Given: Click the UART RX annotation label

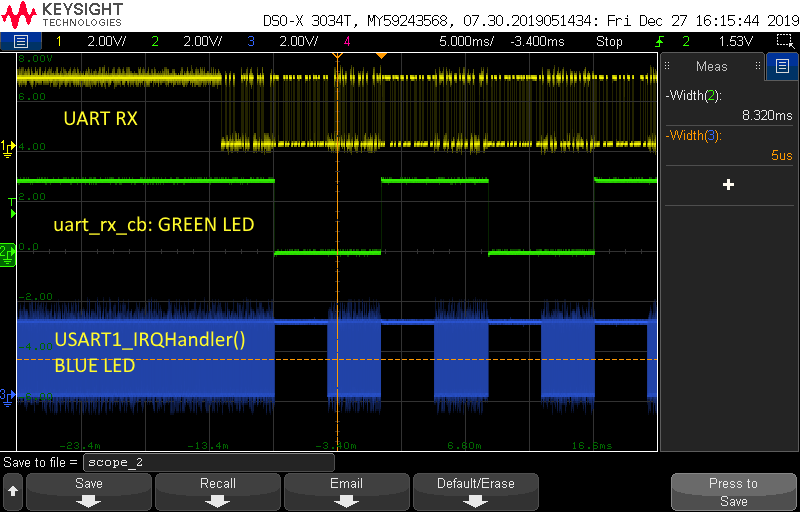Looking at the screenshot, I should click(101, 119).
